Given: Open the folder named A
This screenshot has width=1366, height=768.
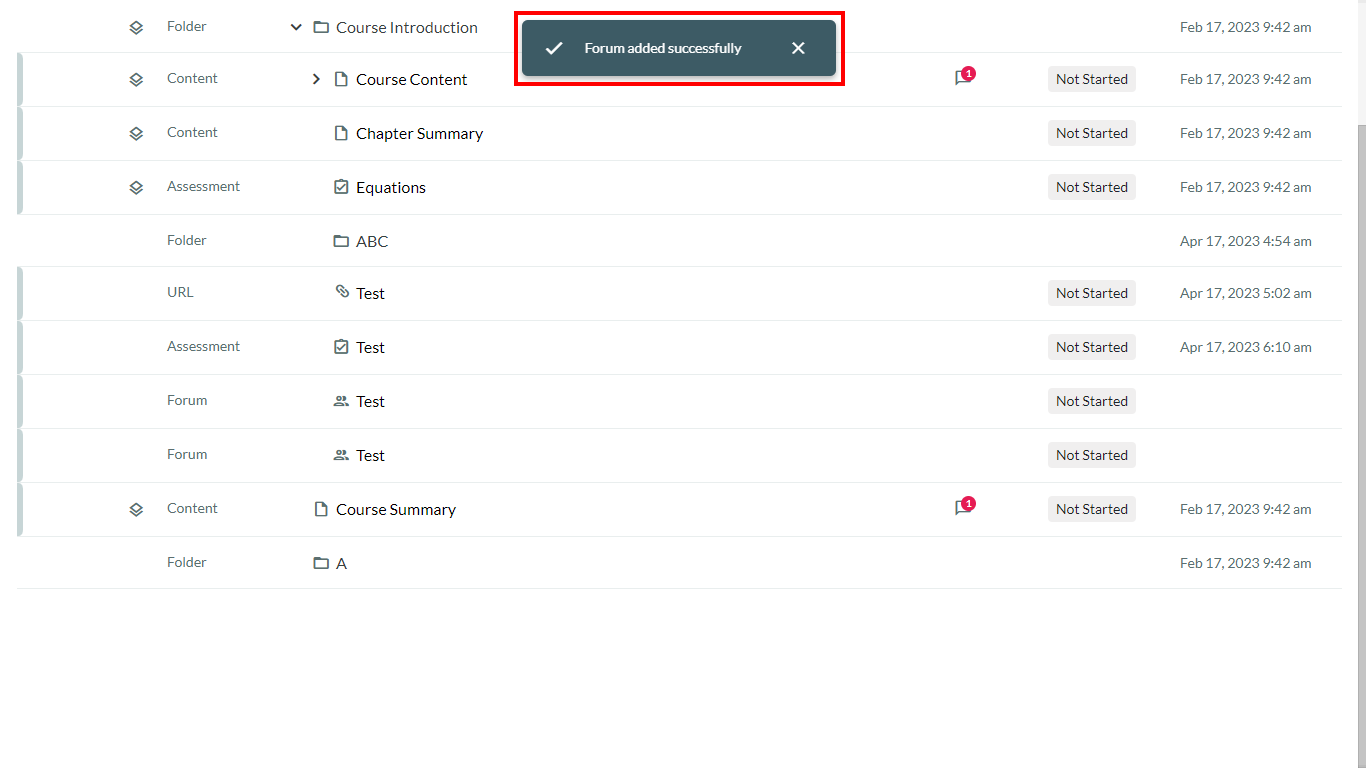Looking at the screenshot, I should click(341, 563).
